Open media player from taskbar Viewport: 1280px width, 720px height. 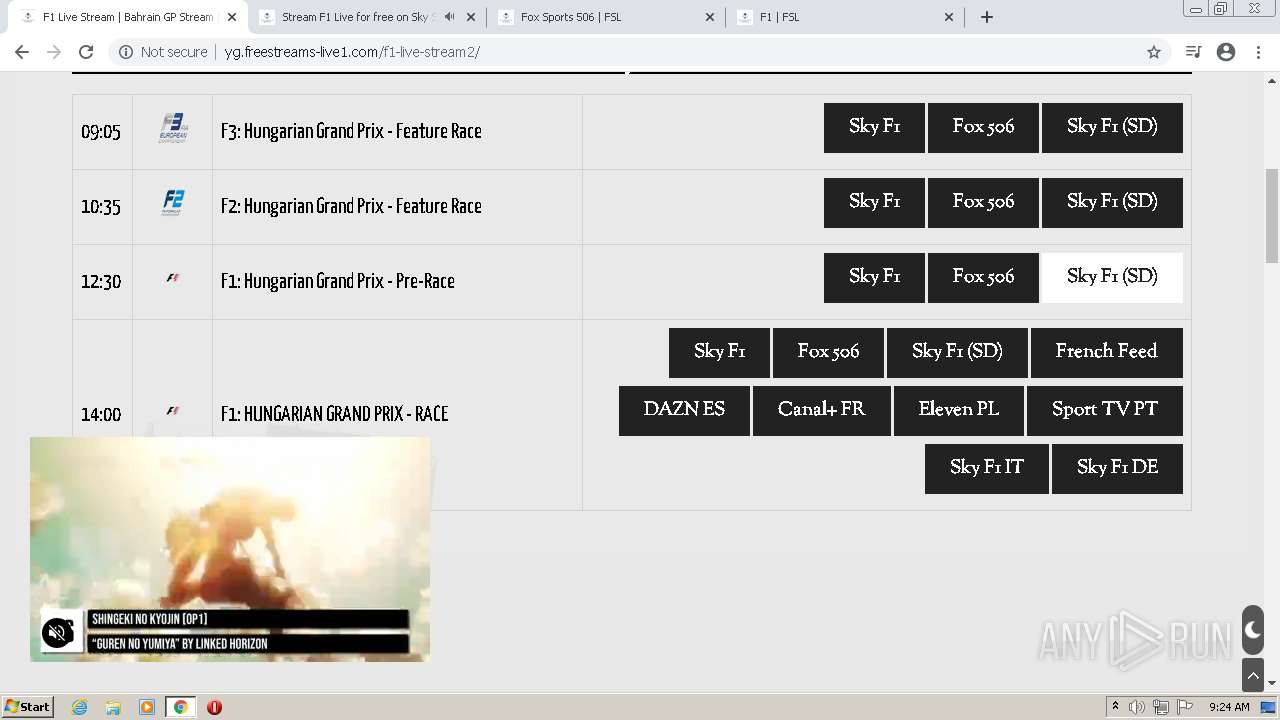[147, 707]
